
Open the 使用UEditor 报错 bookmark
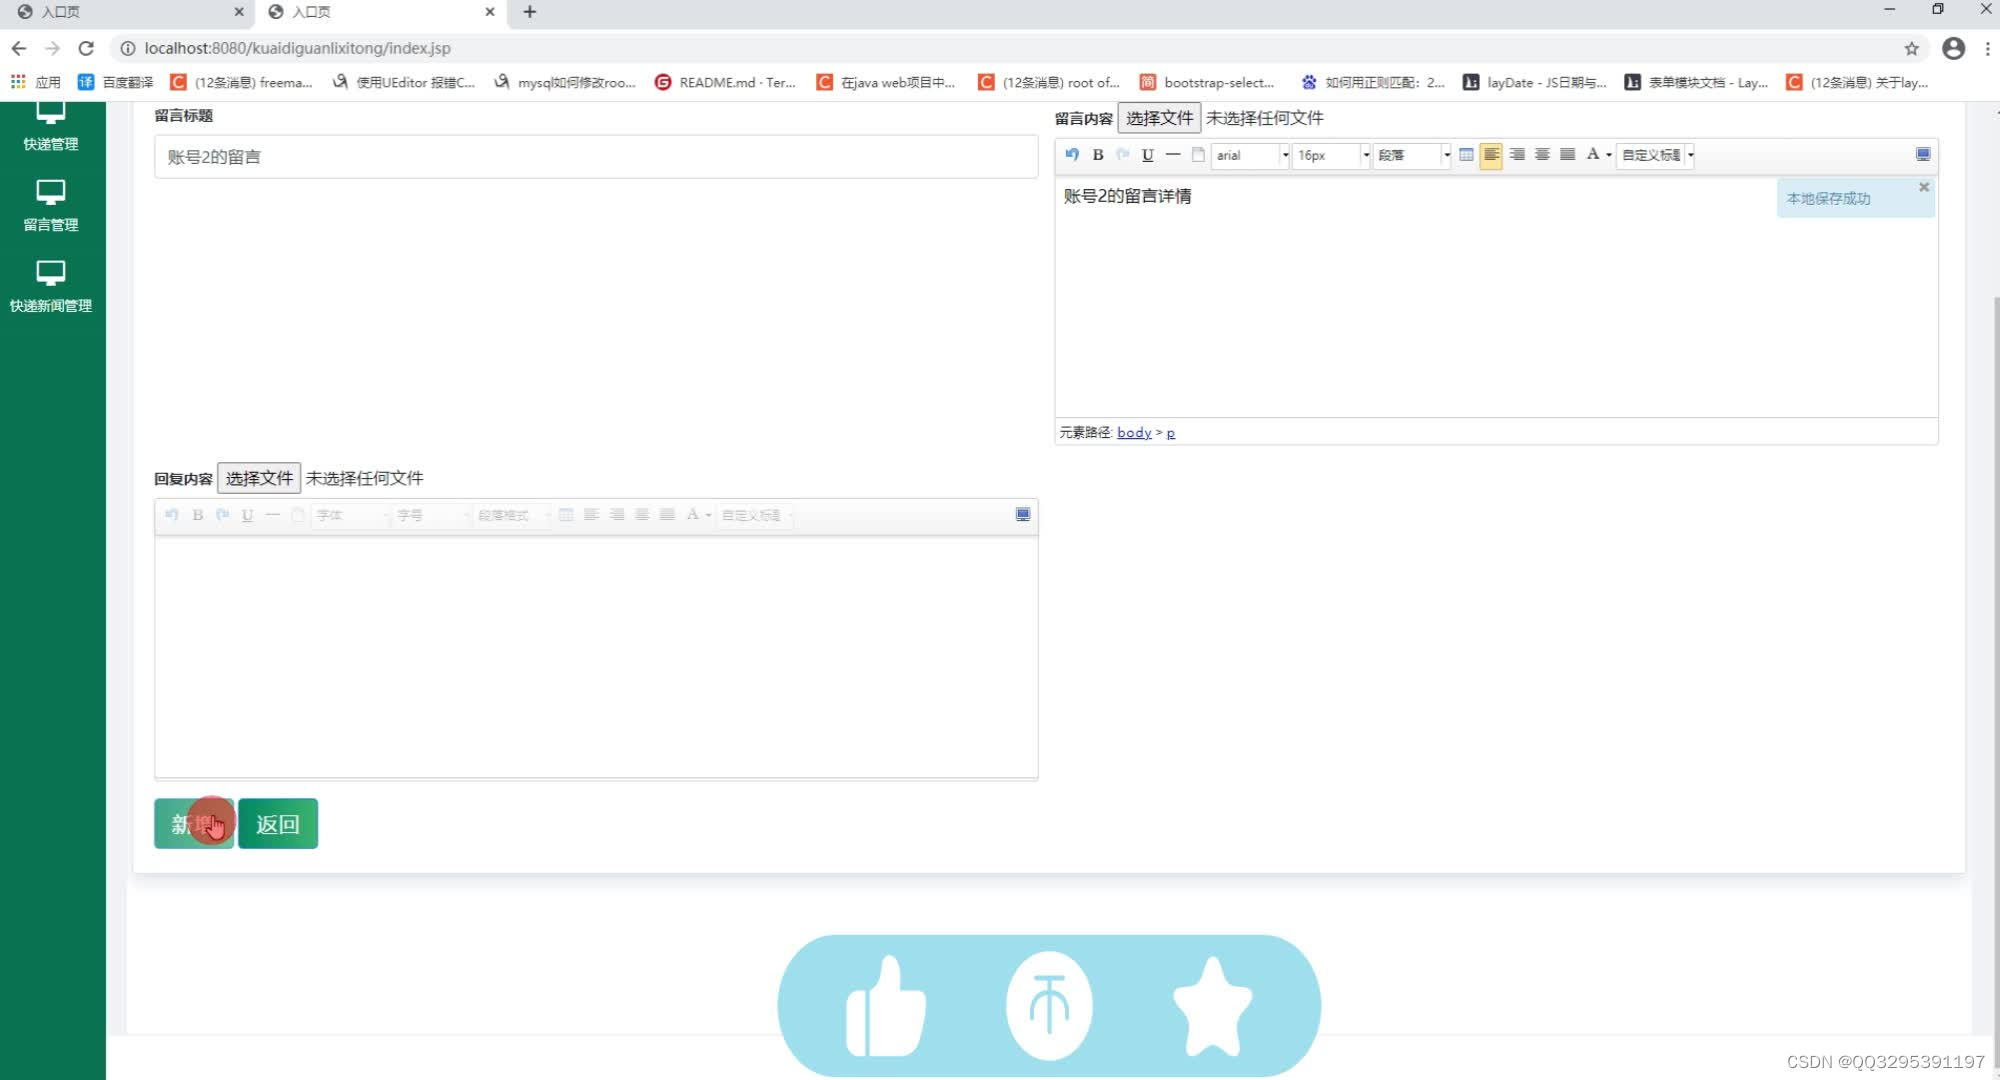pos(404,82)
